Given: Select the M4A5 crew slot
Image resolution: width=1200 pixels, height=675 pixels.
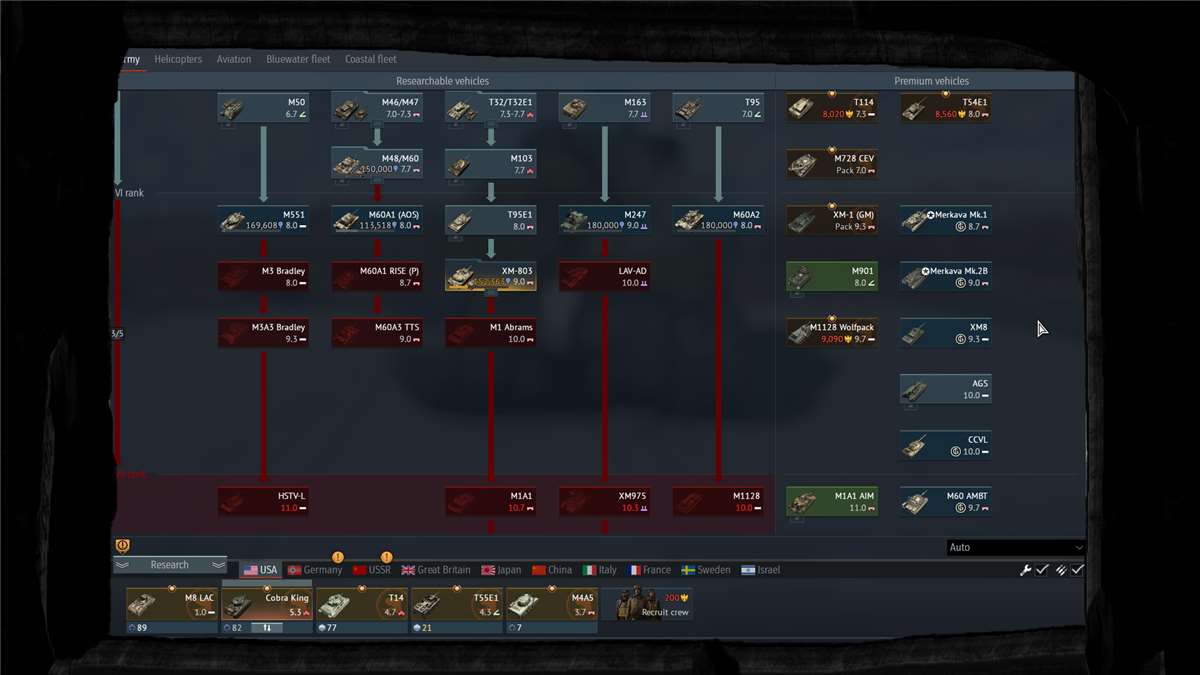Looking at the screenshot, I should pos(552,604).
